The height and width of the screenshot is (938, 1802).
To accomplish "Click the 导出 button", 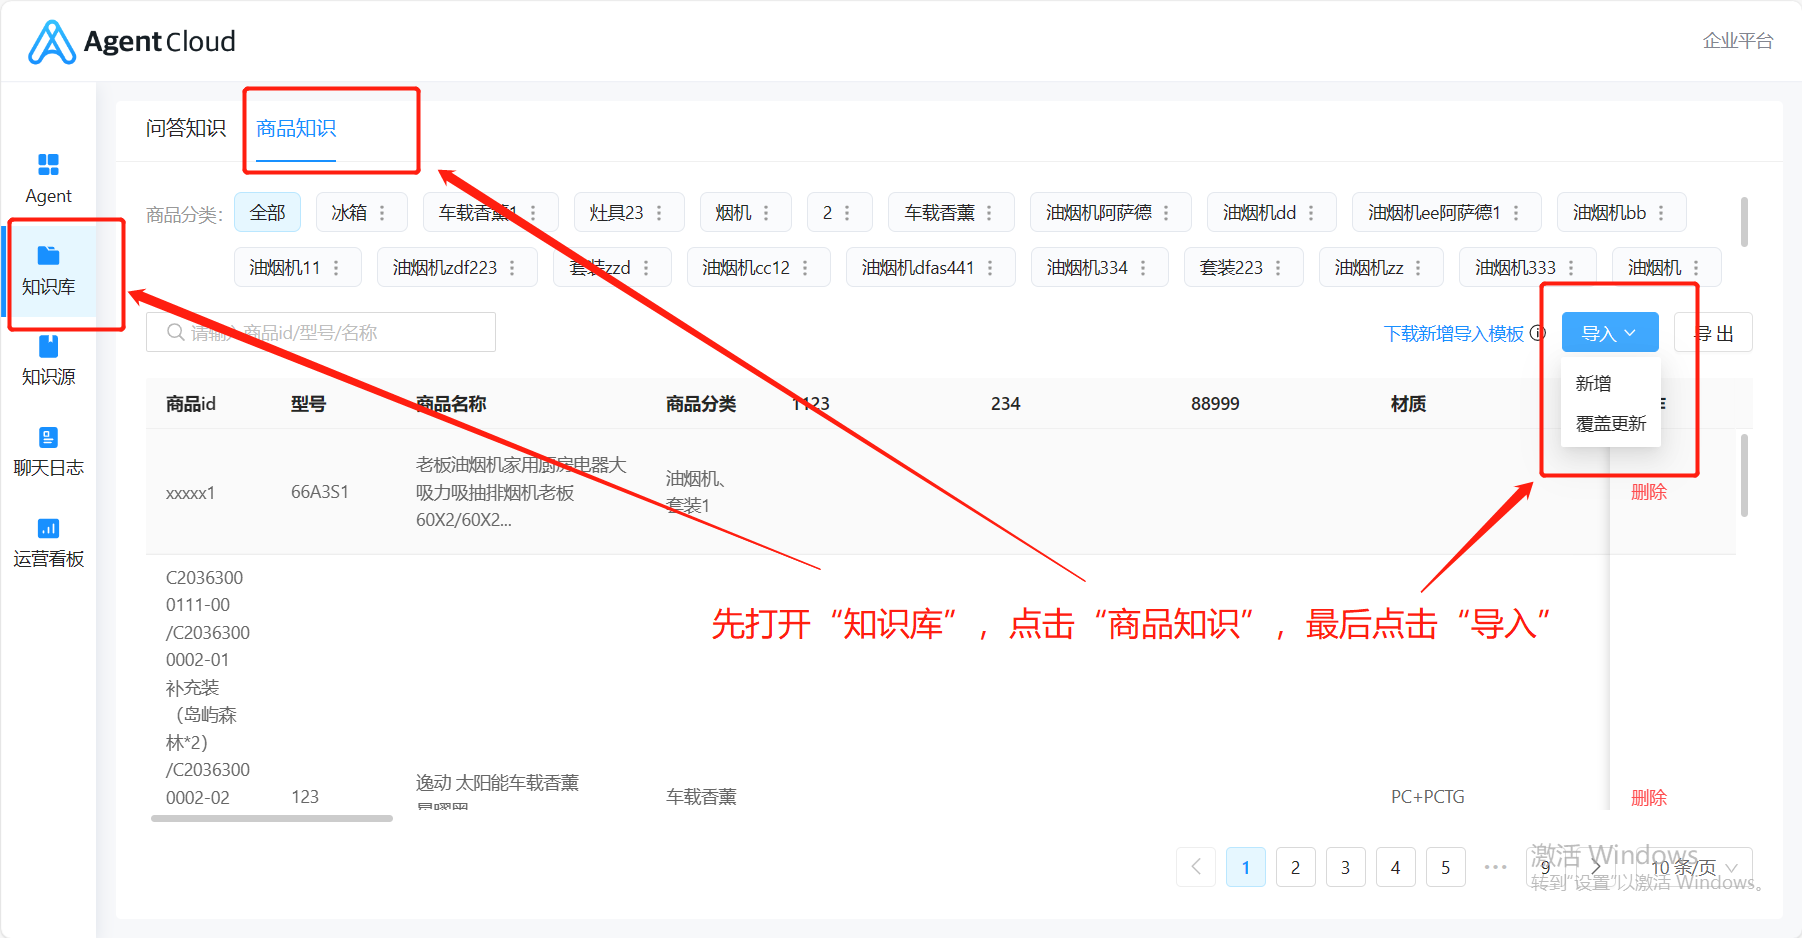I will [1714, 333].
